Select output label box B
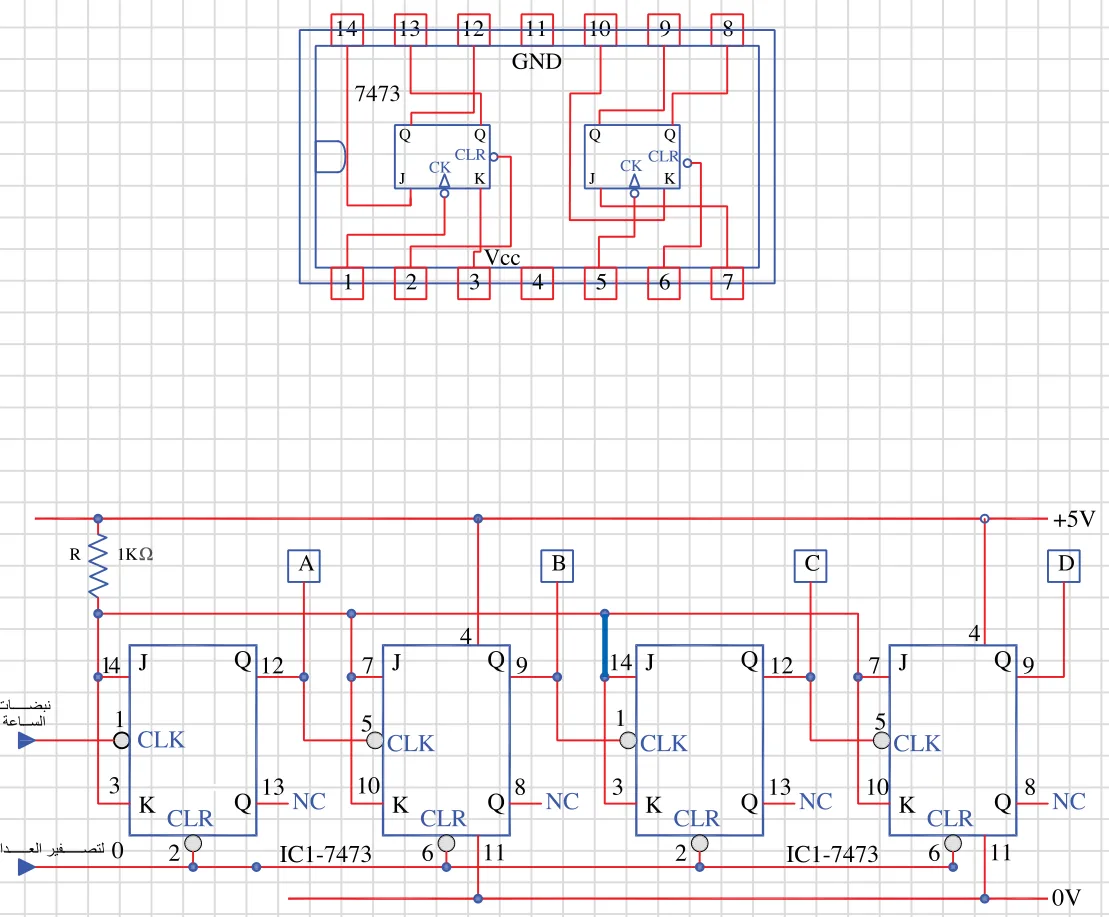This screenshot has width=1109, height=917. pos(557,566)
